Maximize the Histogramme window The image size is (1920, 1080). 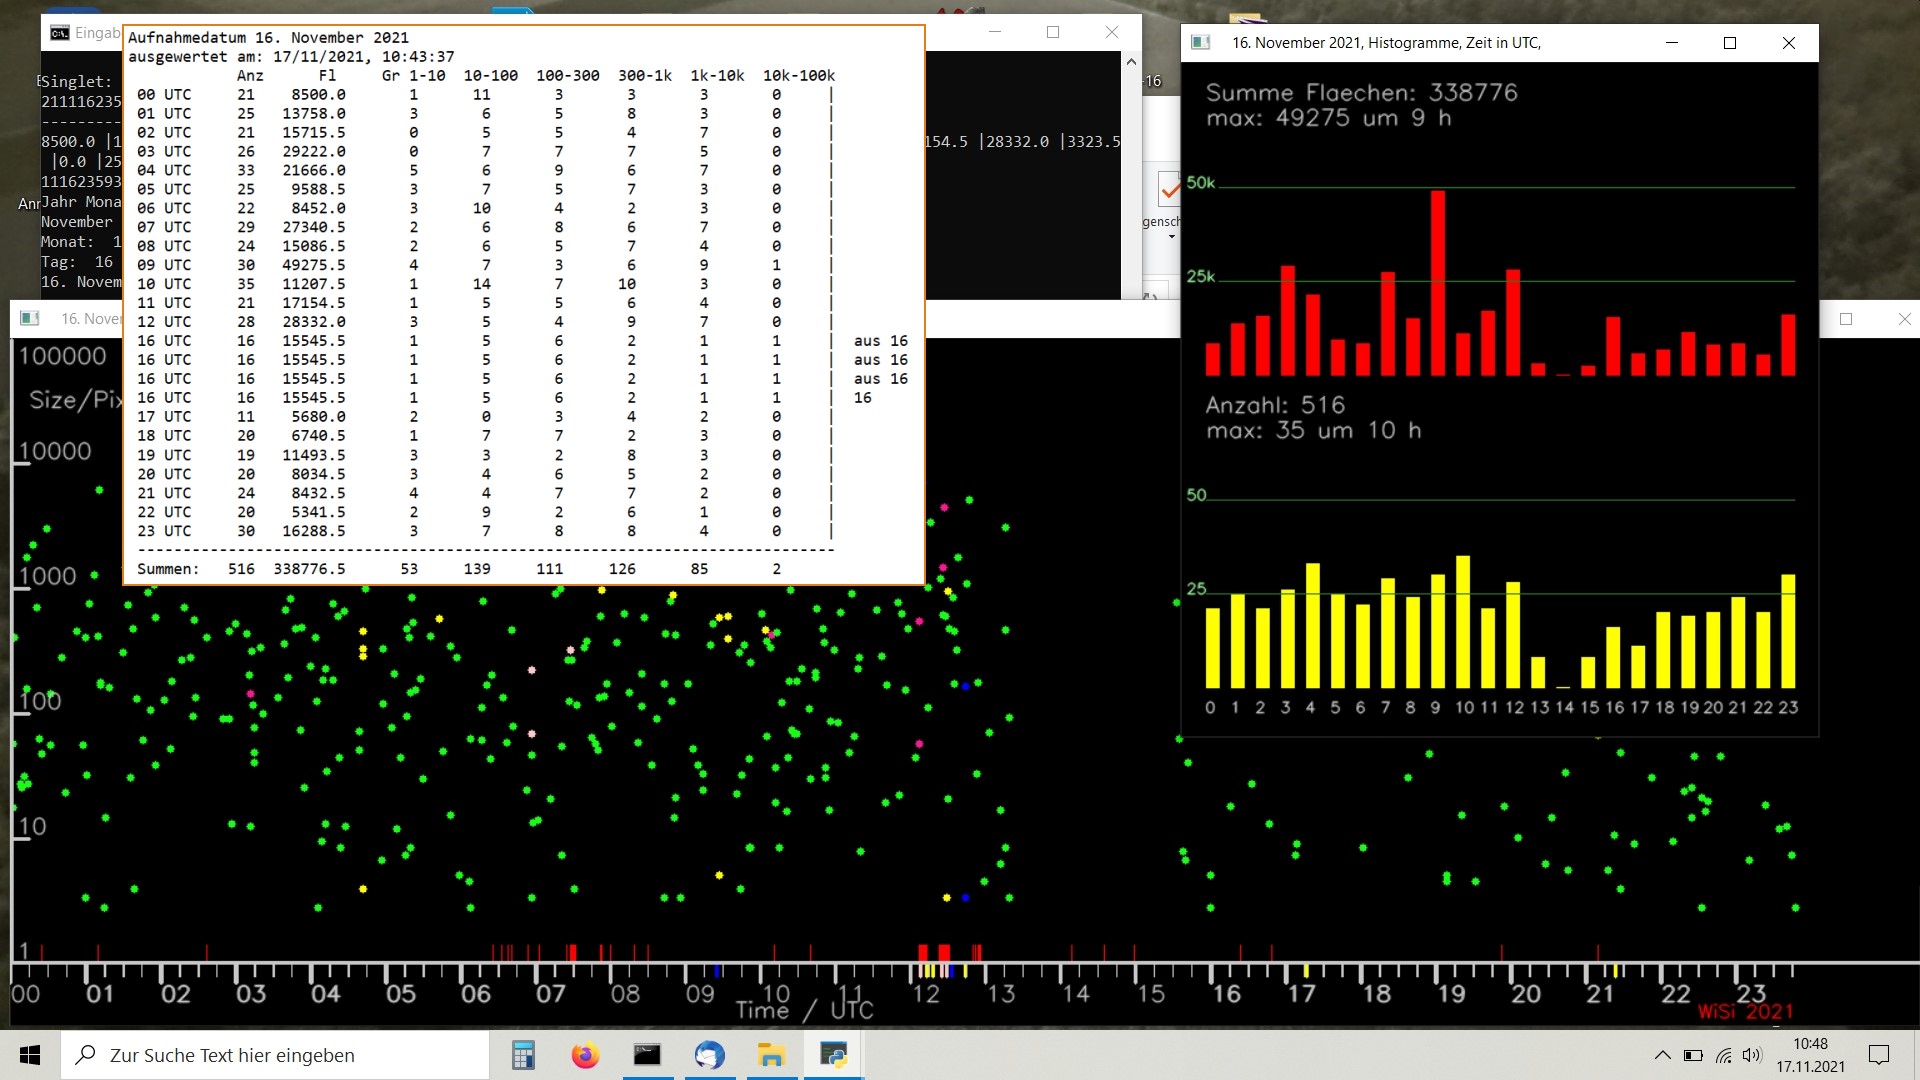pyautogui.click(x=1730, y=43)
